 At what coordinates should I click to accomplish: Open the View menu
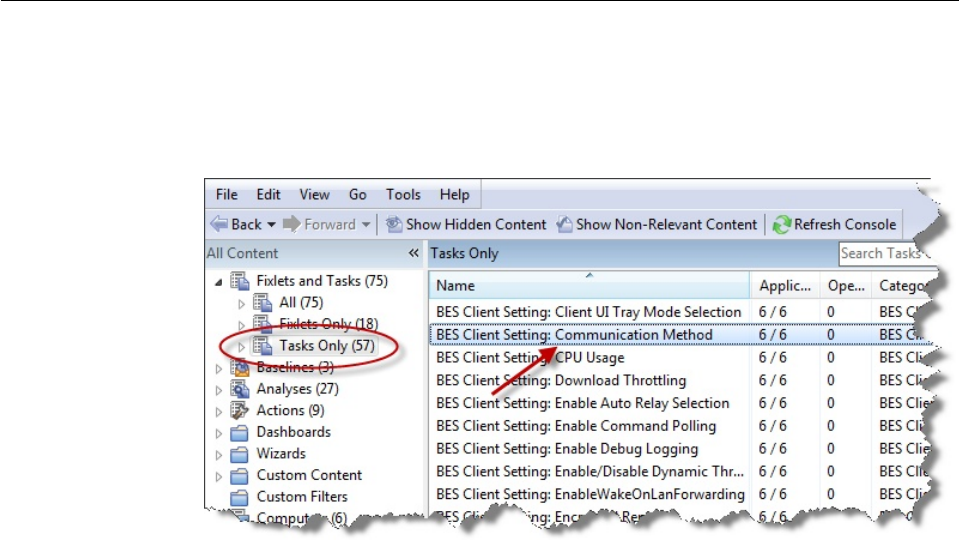tap(314, 194)
